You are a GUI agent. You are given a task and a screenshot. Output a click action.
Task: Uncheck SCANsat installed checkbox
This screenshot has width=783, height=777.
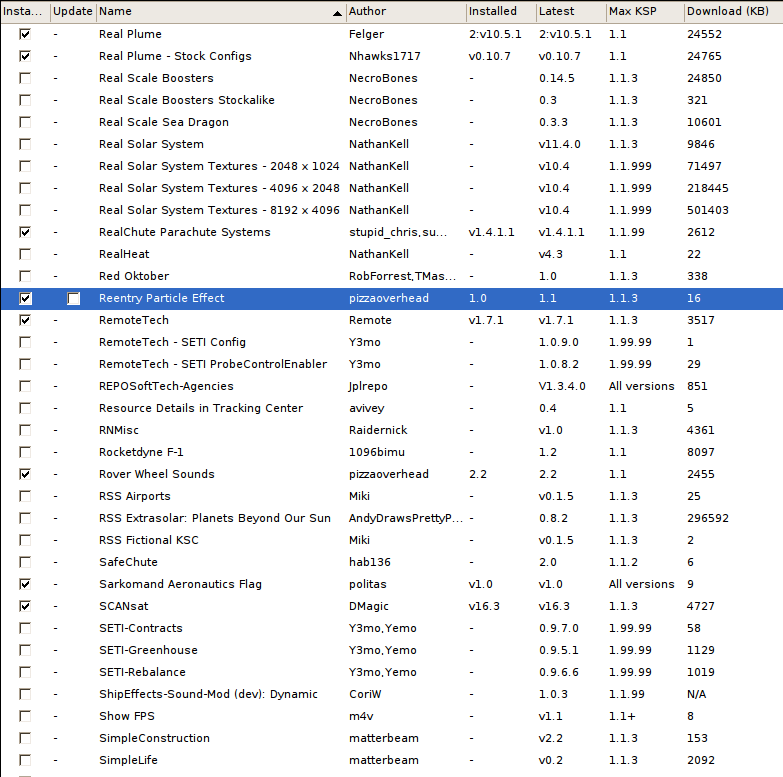(x=24, y=606)
